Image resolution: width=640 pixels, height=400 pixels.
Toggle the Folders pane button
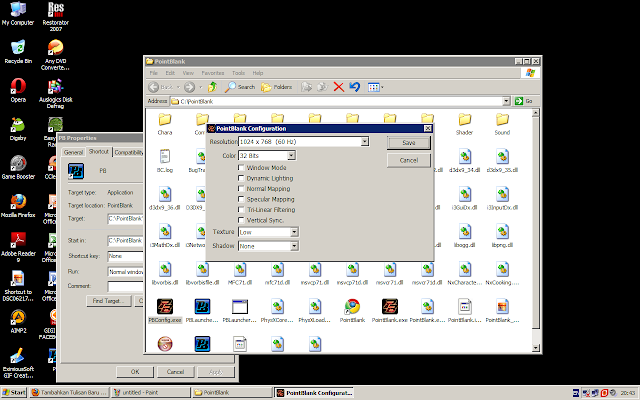277,87
